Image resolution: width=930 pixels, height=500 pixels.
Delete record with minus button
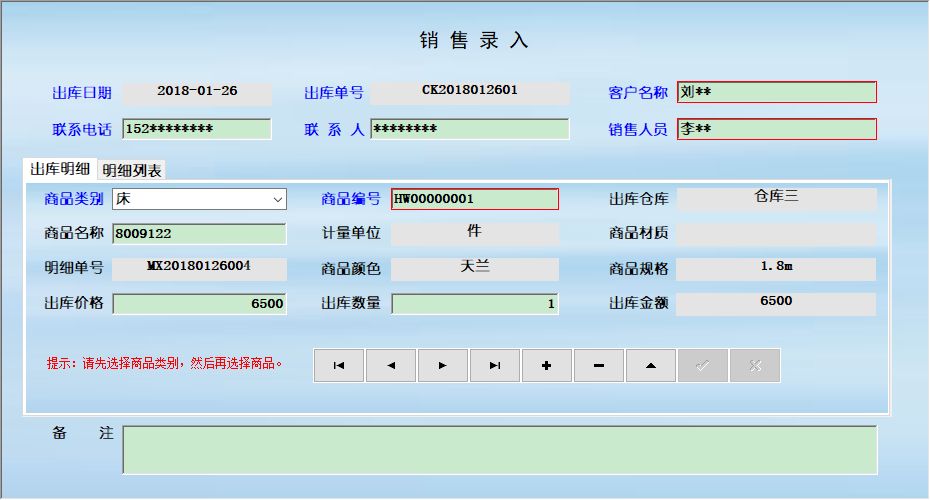599,366
